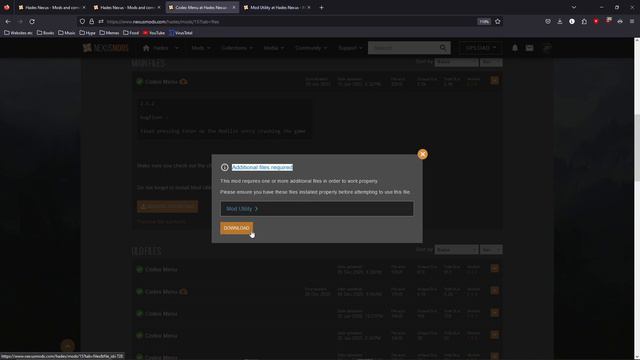640x360 pixels.
Task: Open the VirusTotal bookmark
Action: click(x=181, y=33)
